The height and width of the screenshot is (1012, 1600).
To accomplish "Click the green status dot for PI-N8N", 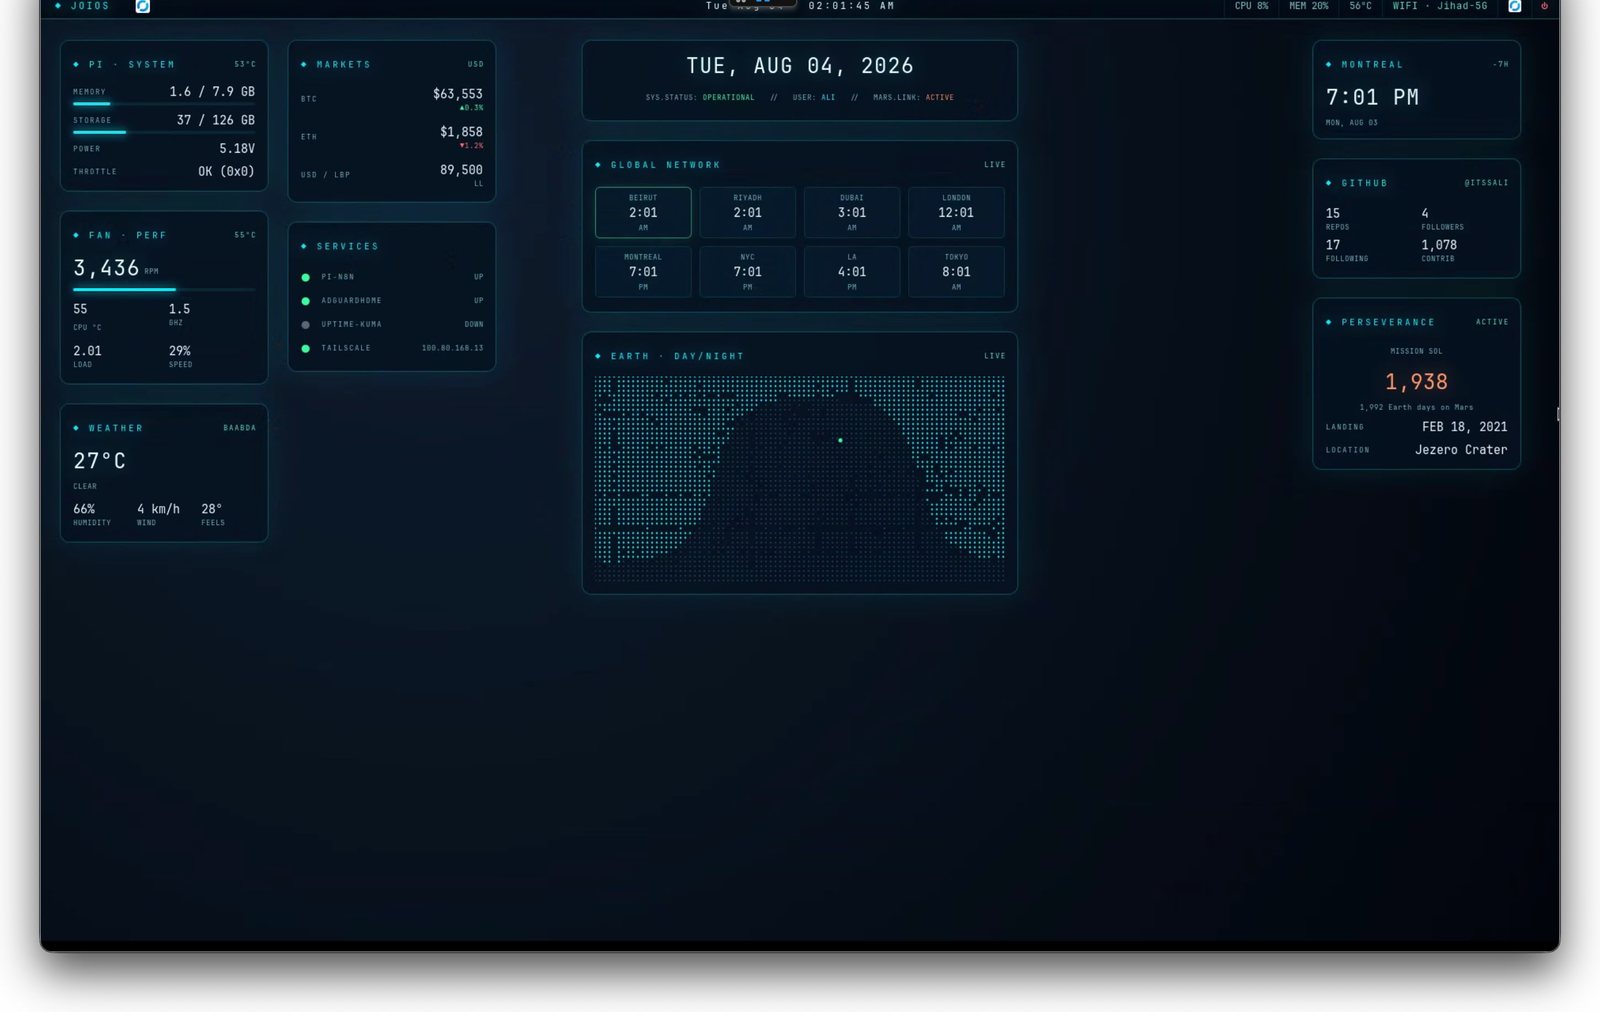I will pos(306,277).
